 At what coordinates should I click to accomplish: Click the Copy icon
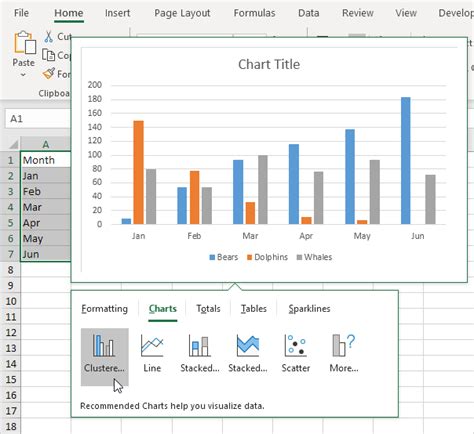49,55
